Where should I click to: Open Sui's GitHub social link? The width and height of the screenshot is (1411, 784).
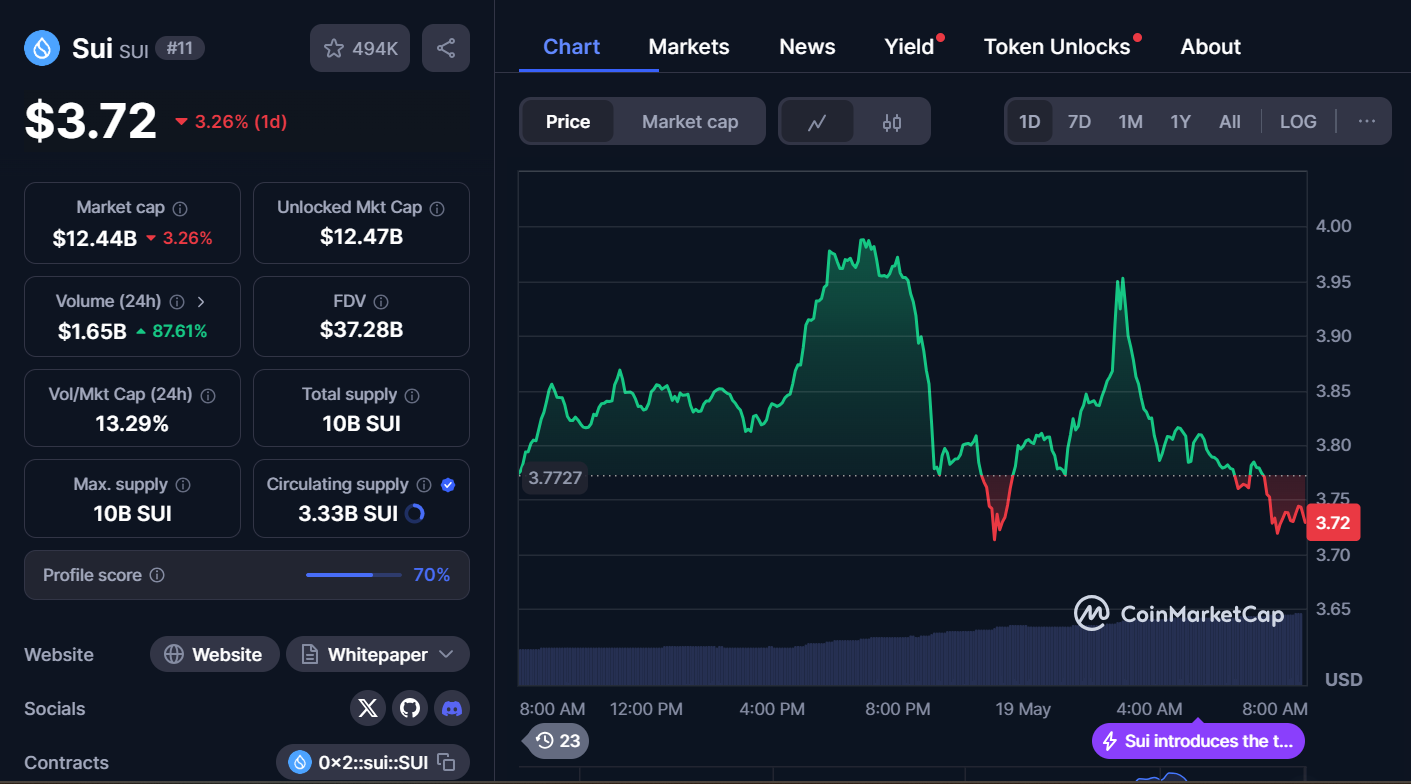point(410,708)
